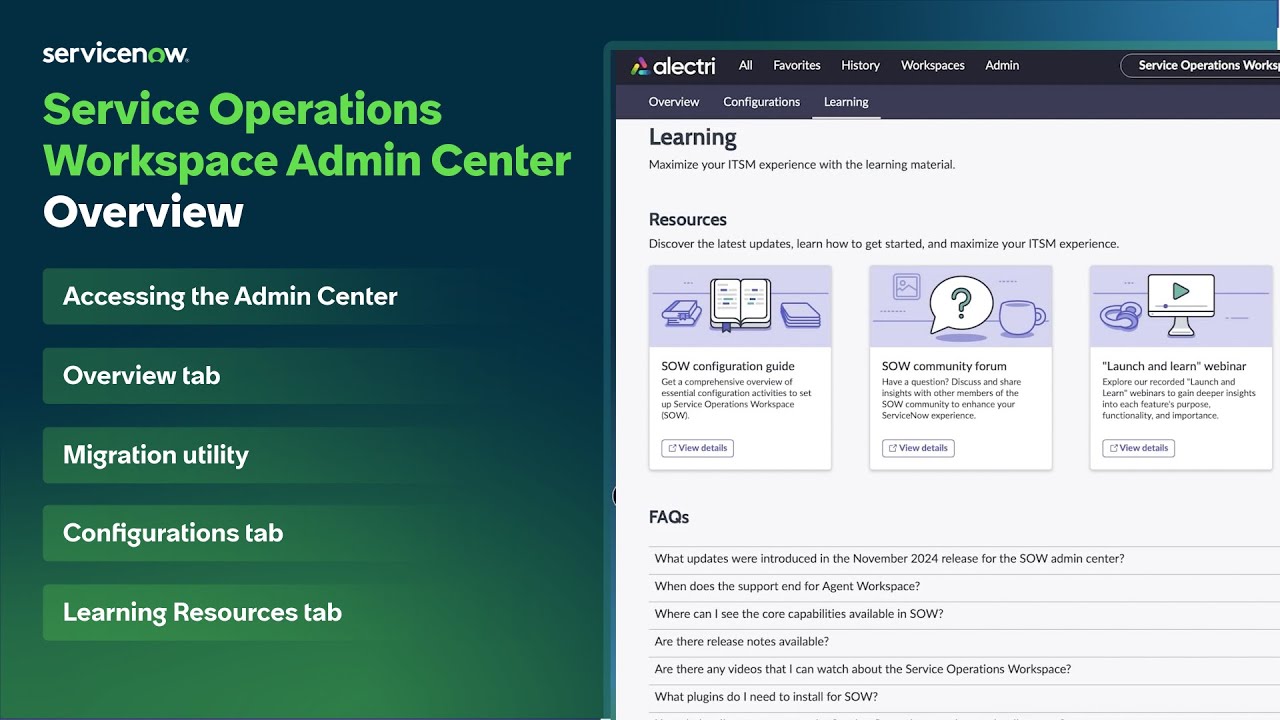Image resolution: width=1280 pixels, height=720 pixels.
Task: Open the Favorites menu
Action: [x=796, y=65]
